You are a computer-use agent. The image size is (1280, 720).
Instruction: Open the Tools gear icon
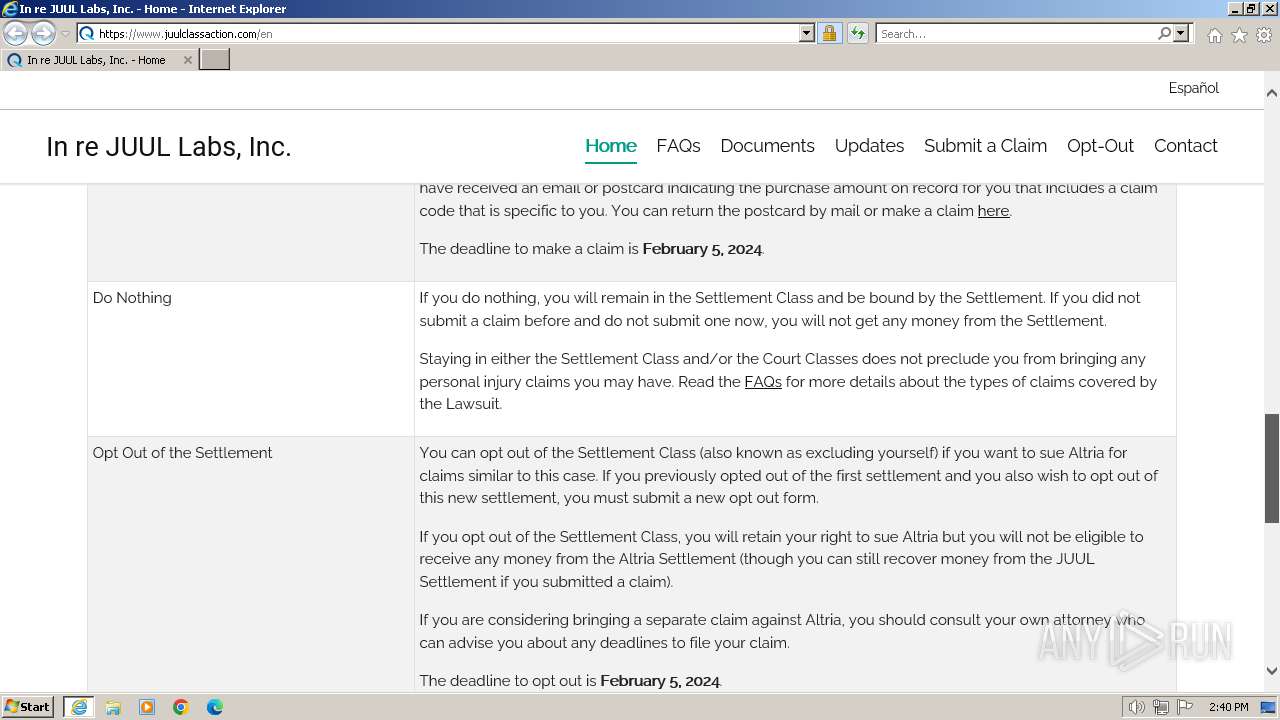click(1264, 35)
